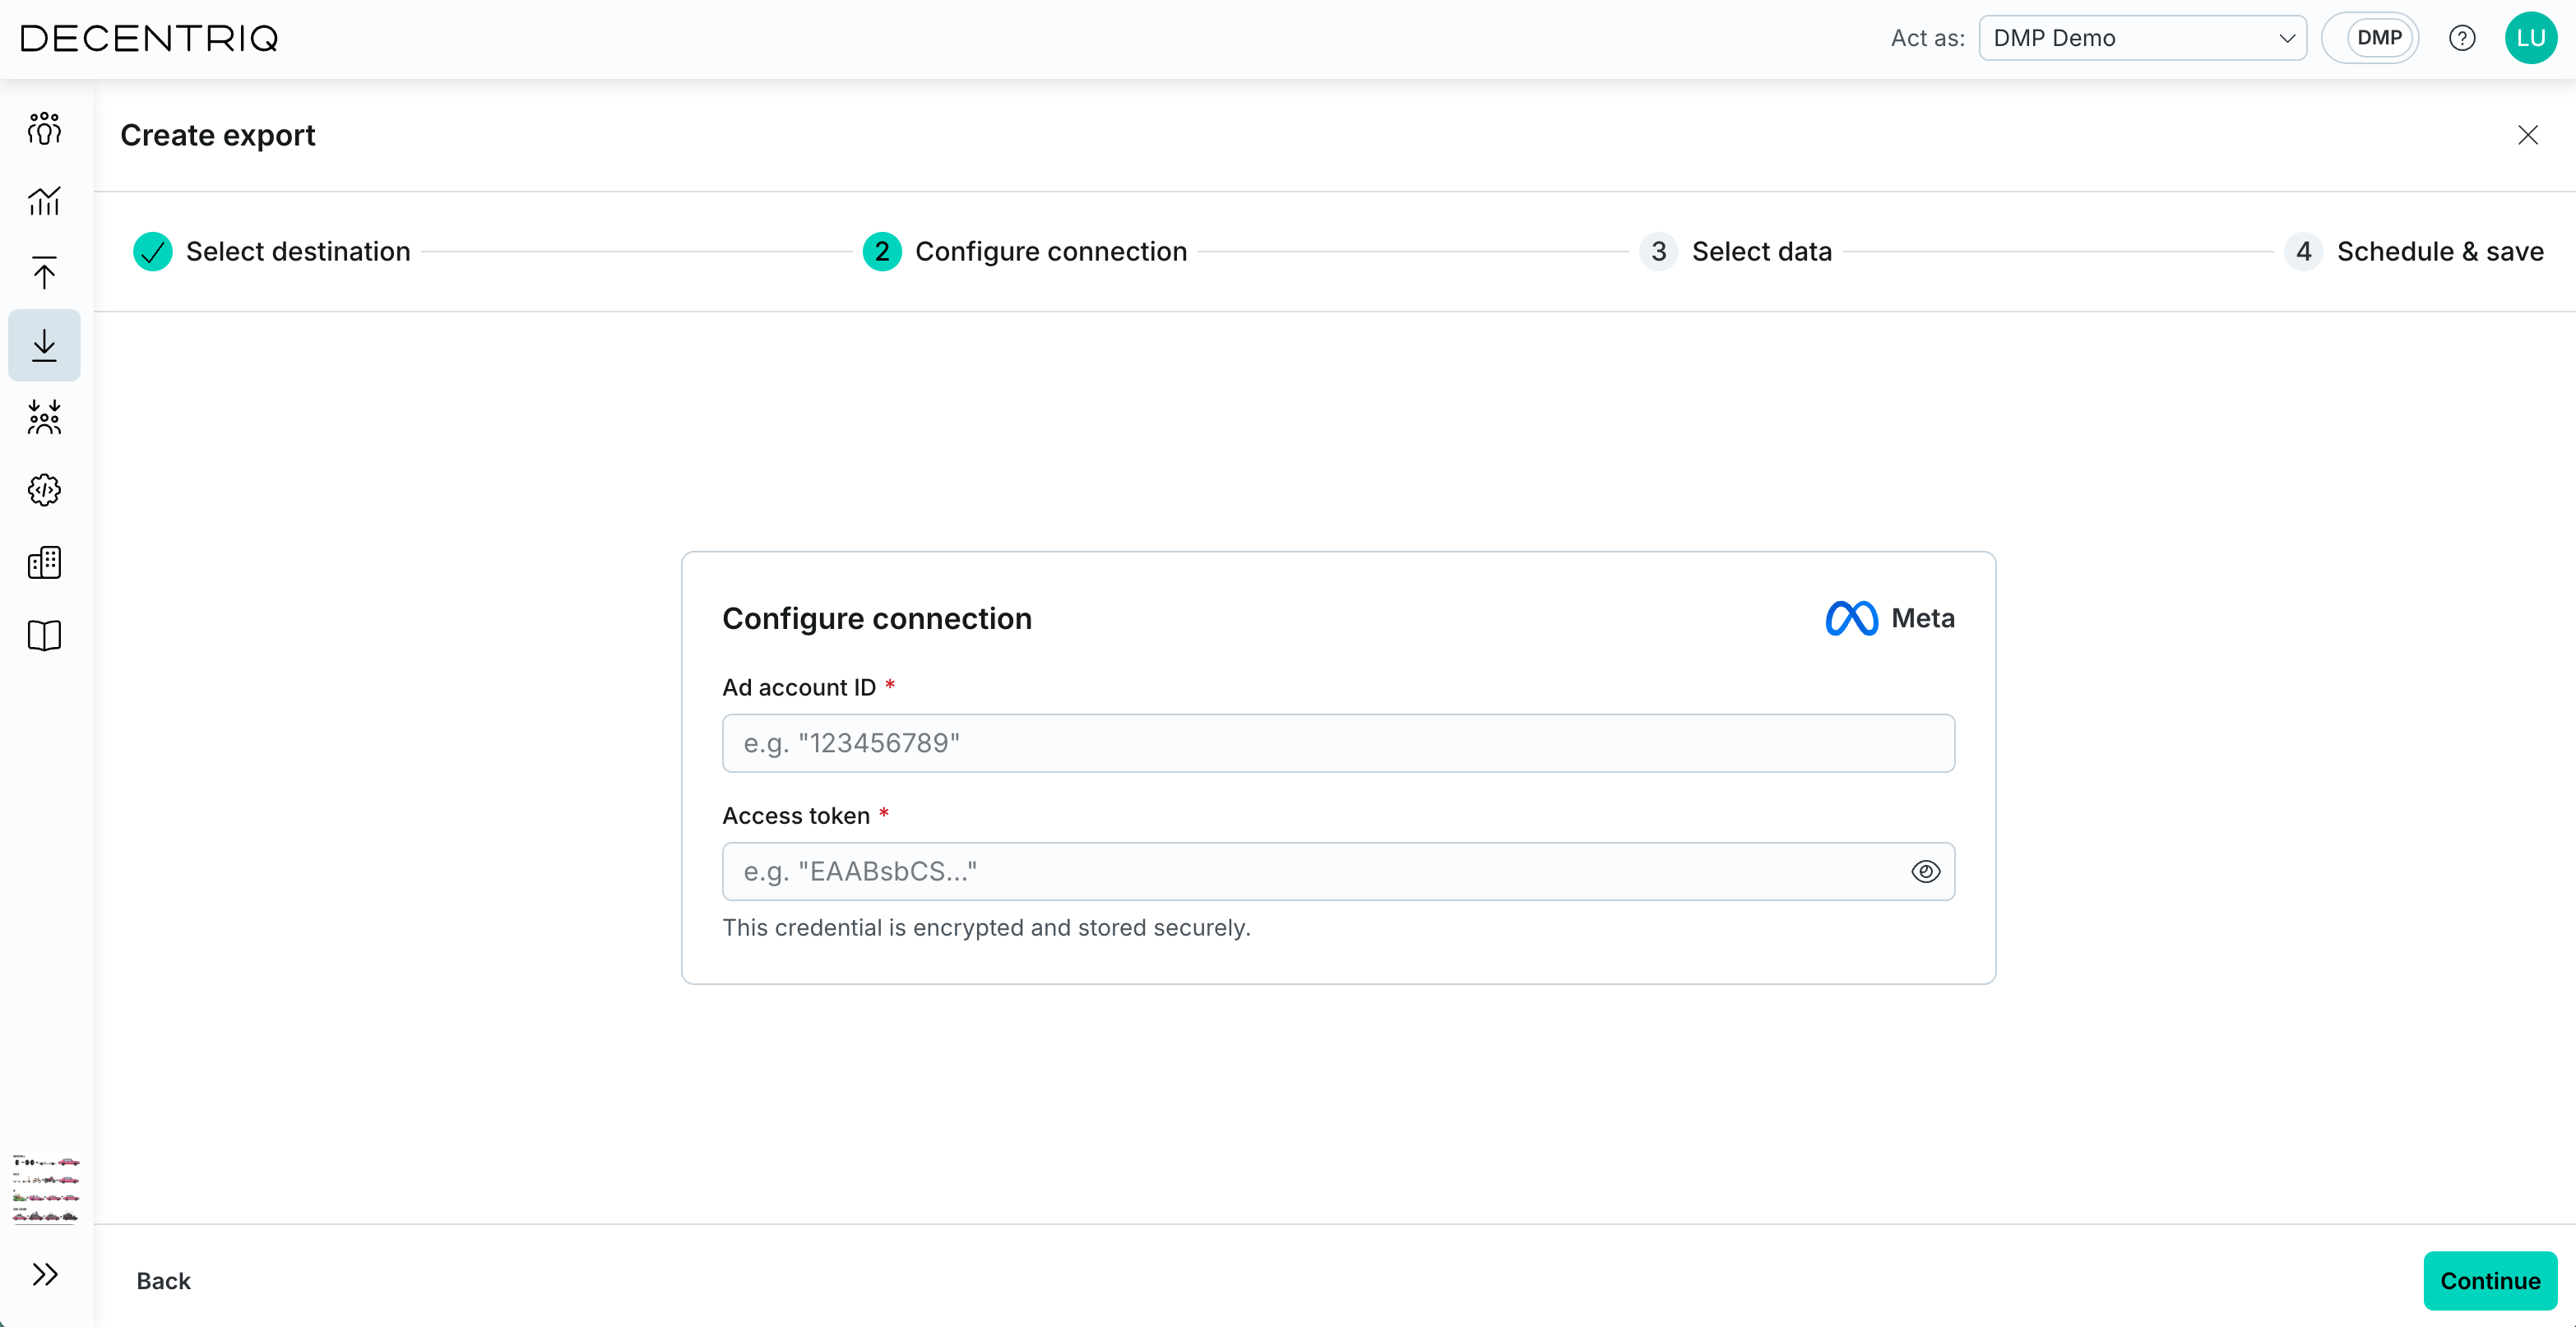Open the Act as DMP Demo dropdown
The width and height of the screenshot is (2576, 1327).
point(2142,38)
